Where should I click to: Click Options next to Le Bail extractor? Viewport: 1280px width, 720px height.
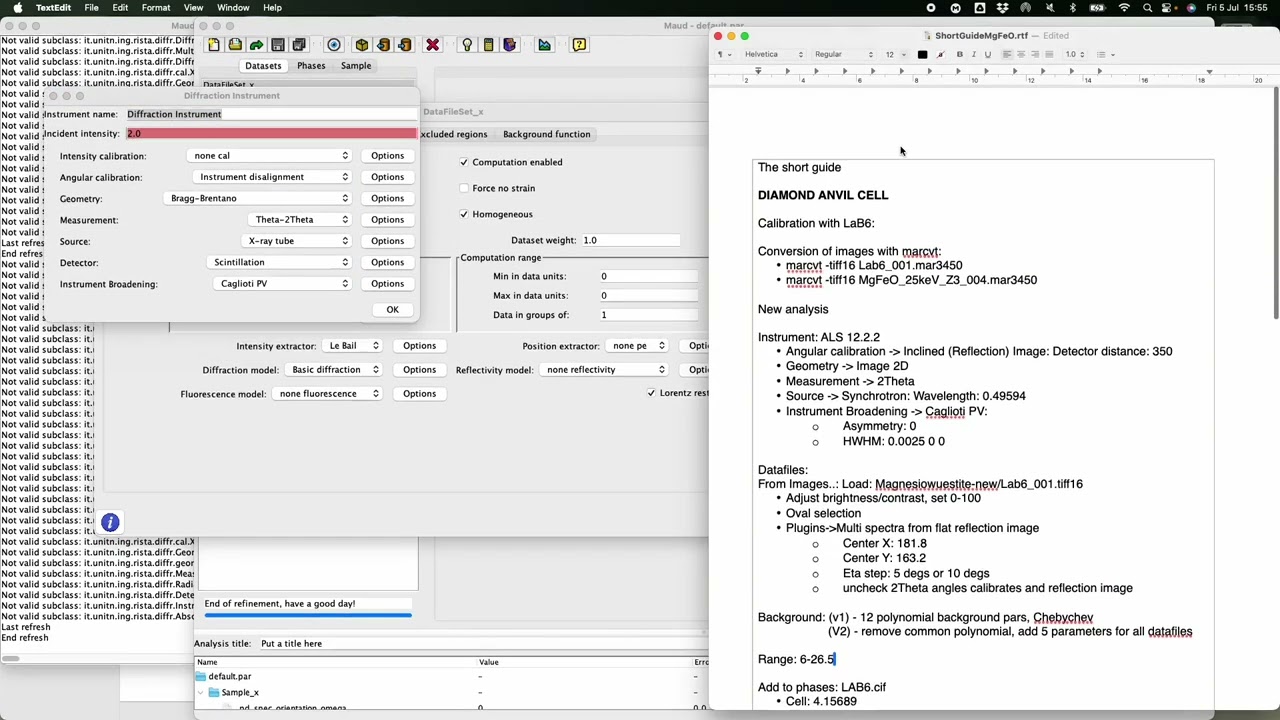tap(419, 346)
